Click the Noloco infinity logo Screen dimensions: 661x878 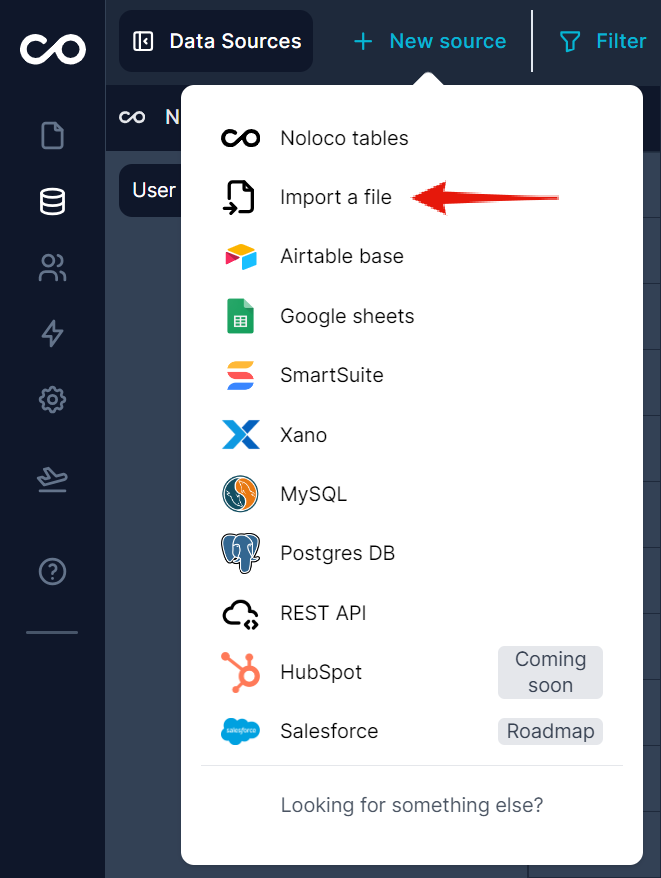[52, 48]
